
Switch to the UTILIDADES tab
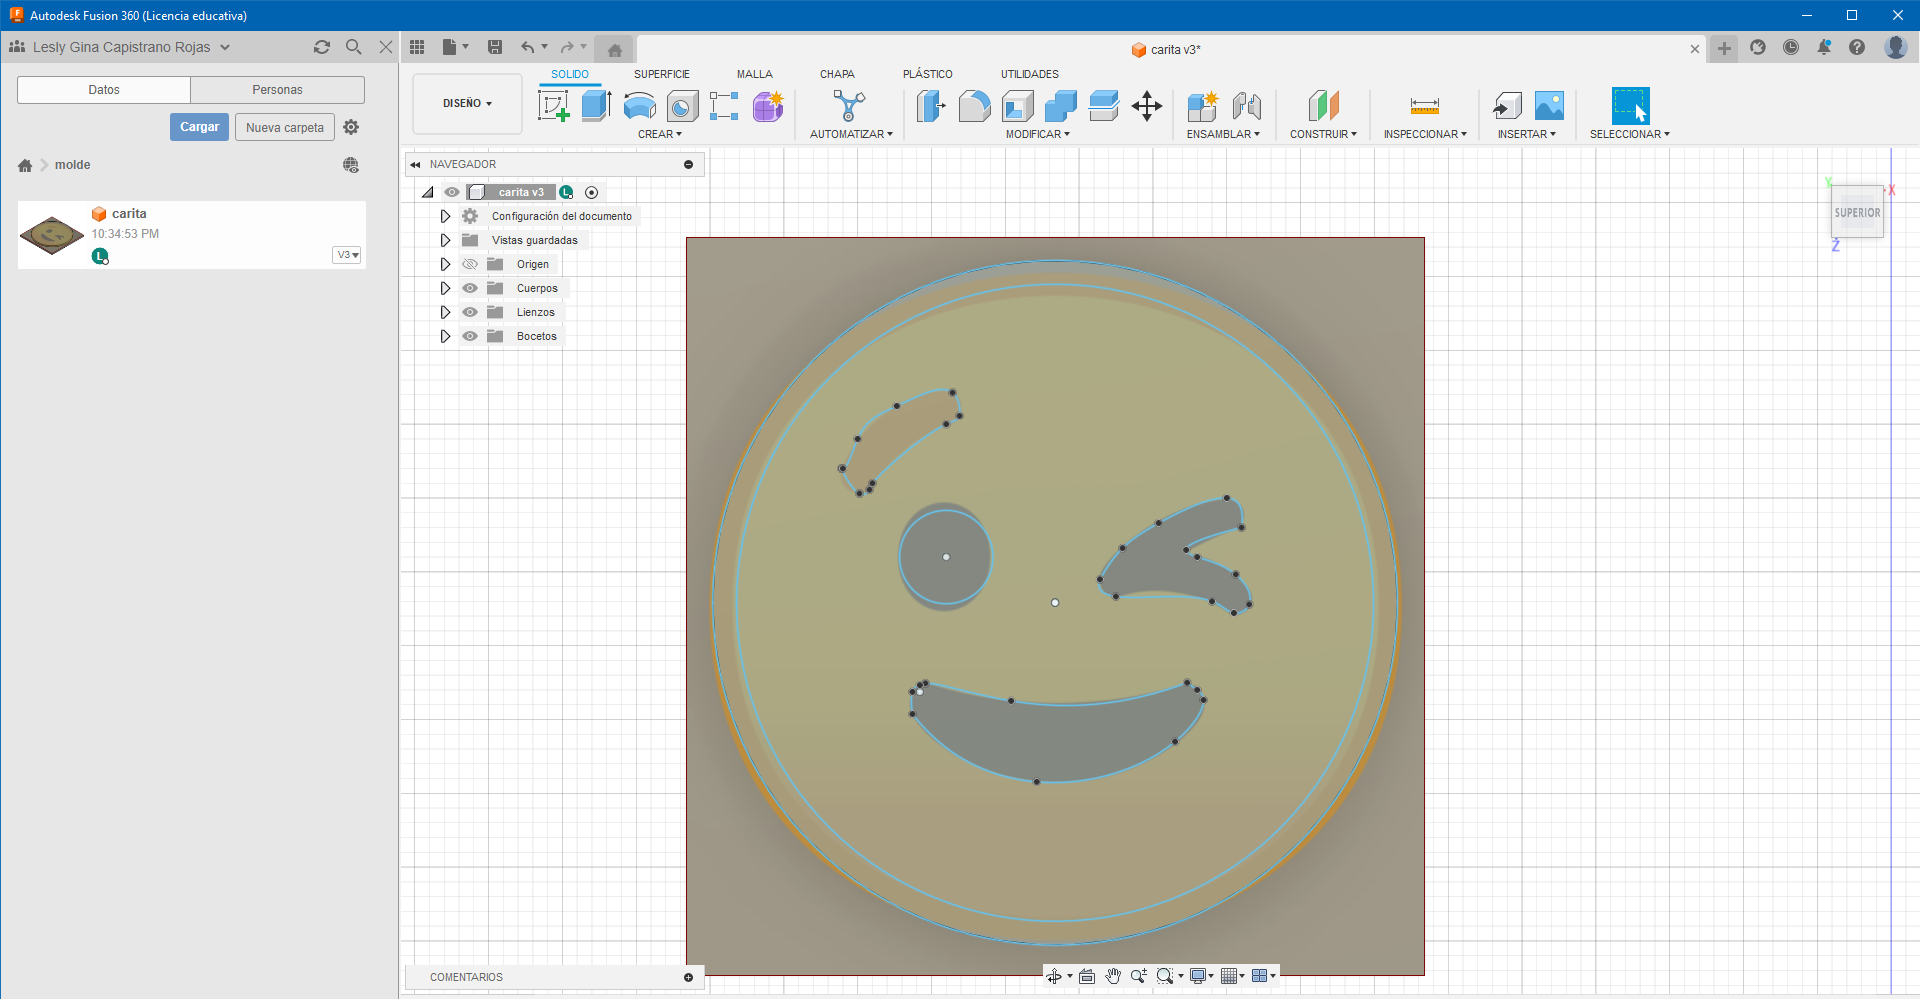point(1030,74)
